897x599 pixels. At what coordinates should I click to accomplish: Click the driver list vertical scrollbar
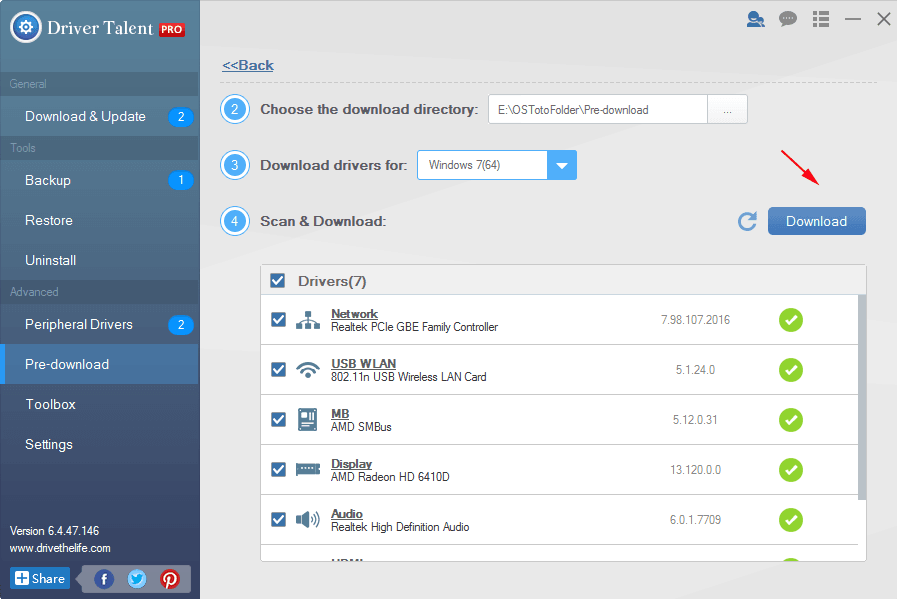tap(862, 397)
